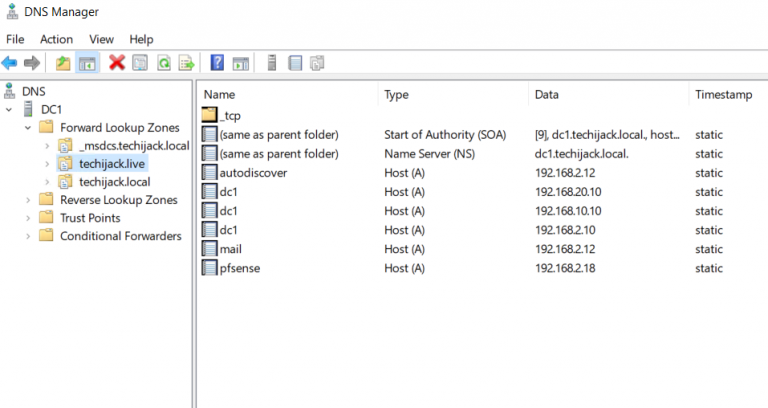Click the Refresh toolbar icon
This screenshot has width=768, height=408.
(164, 63)
